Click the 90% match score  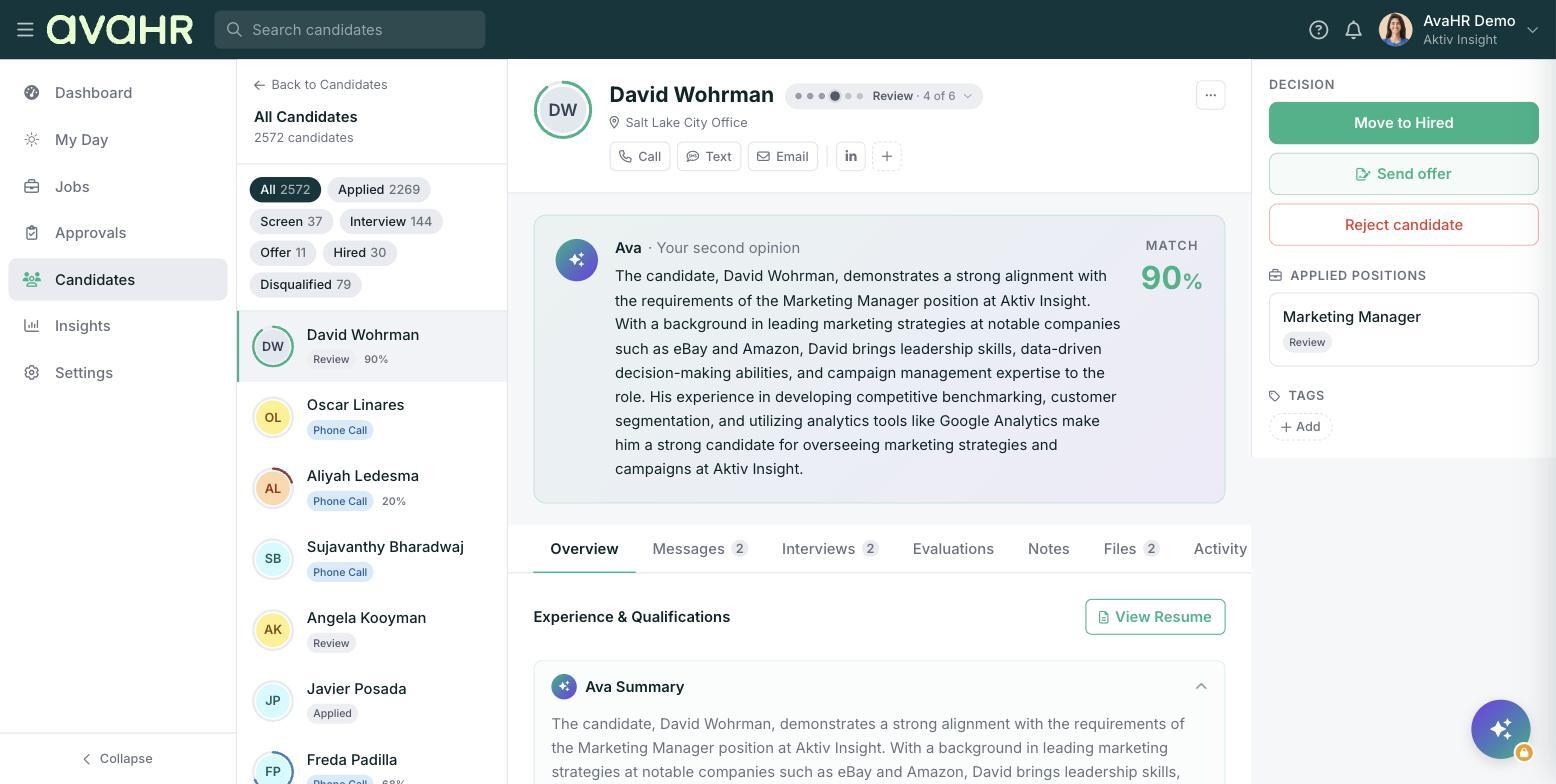pyautogui.click(x=1171, y=278)
